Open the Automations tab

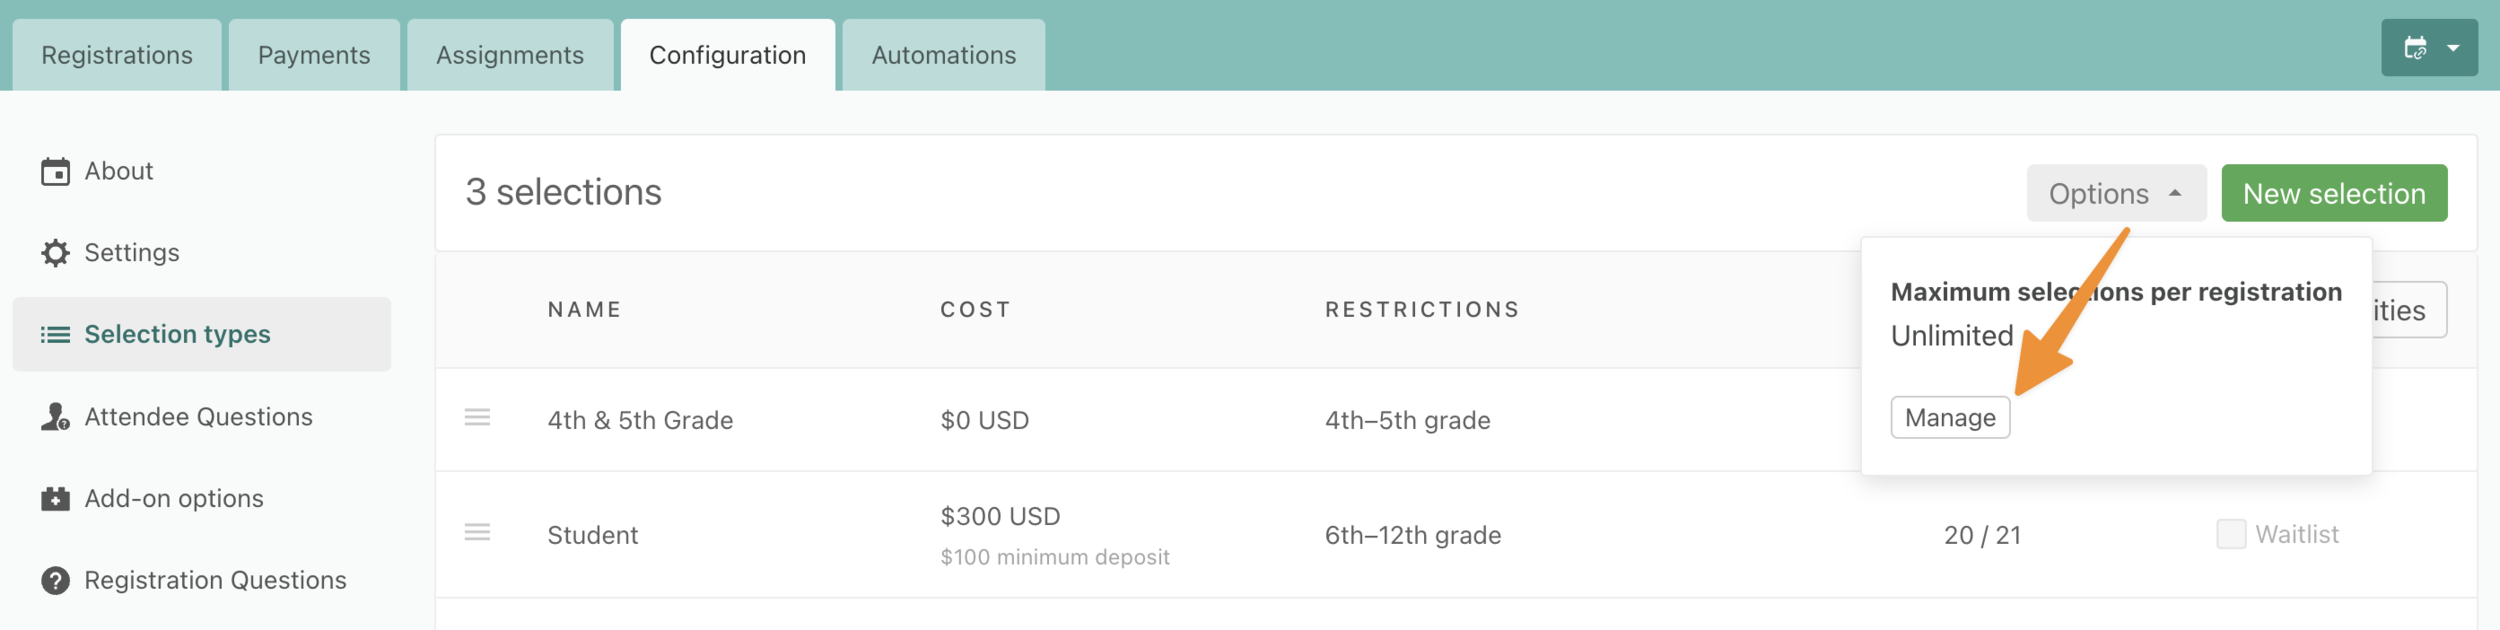point(943,55)
